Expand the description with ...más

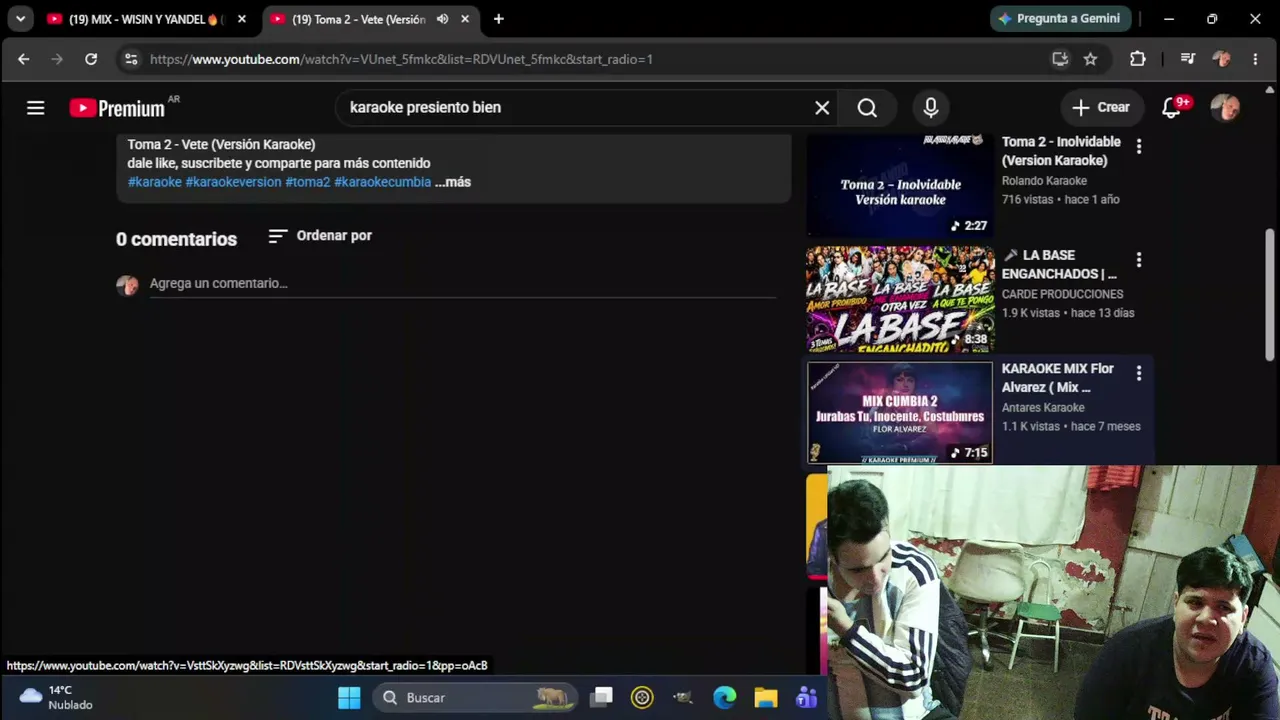click(x=453, y=182)
